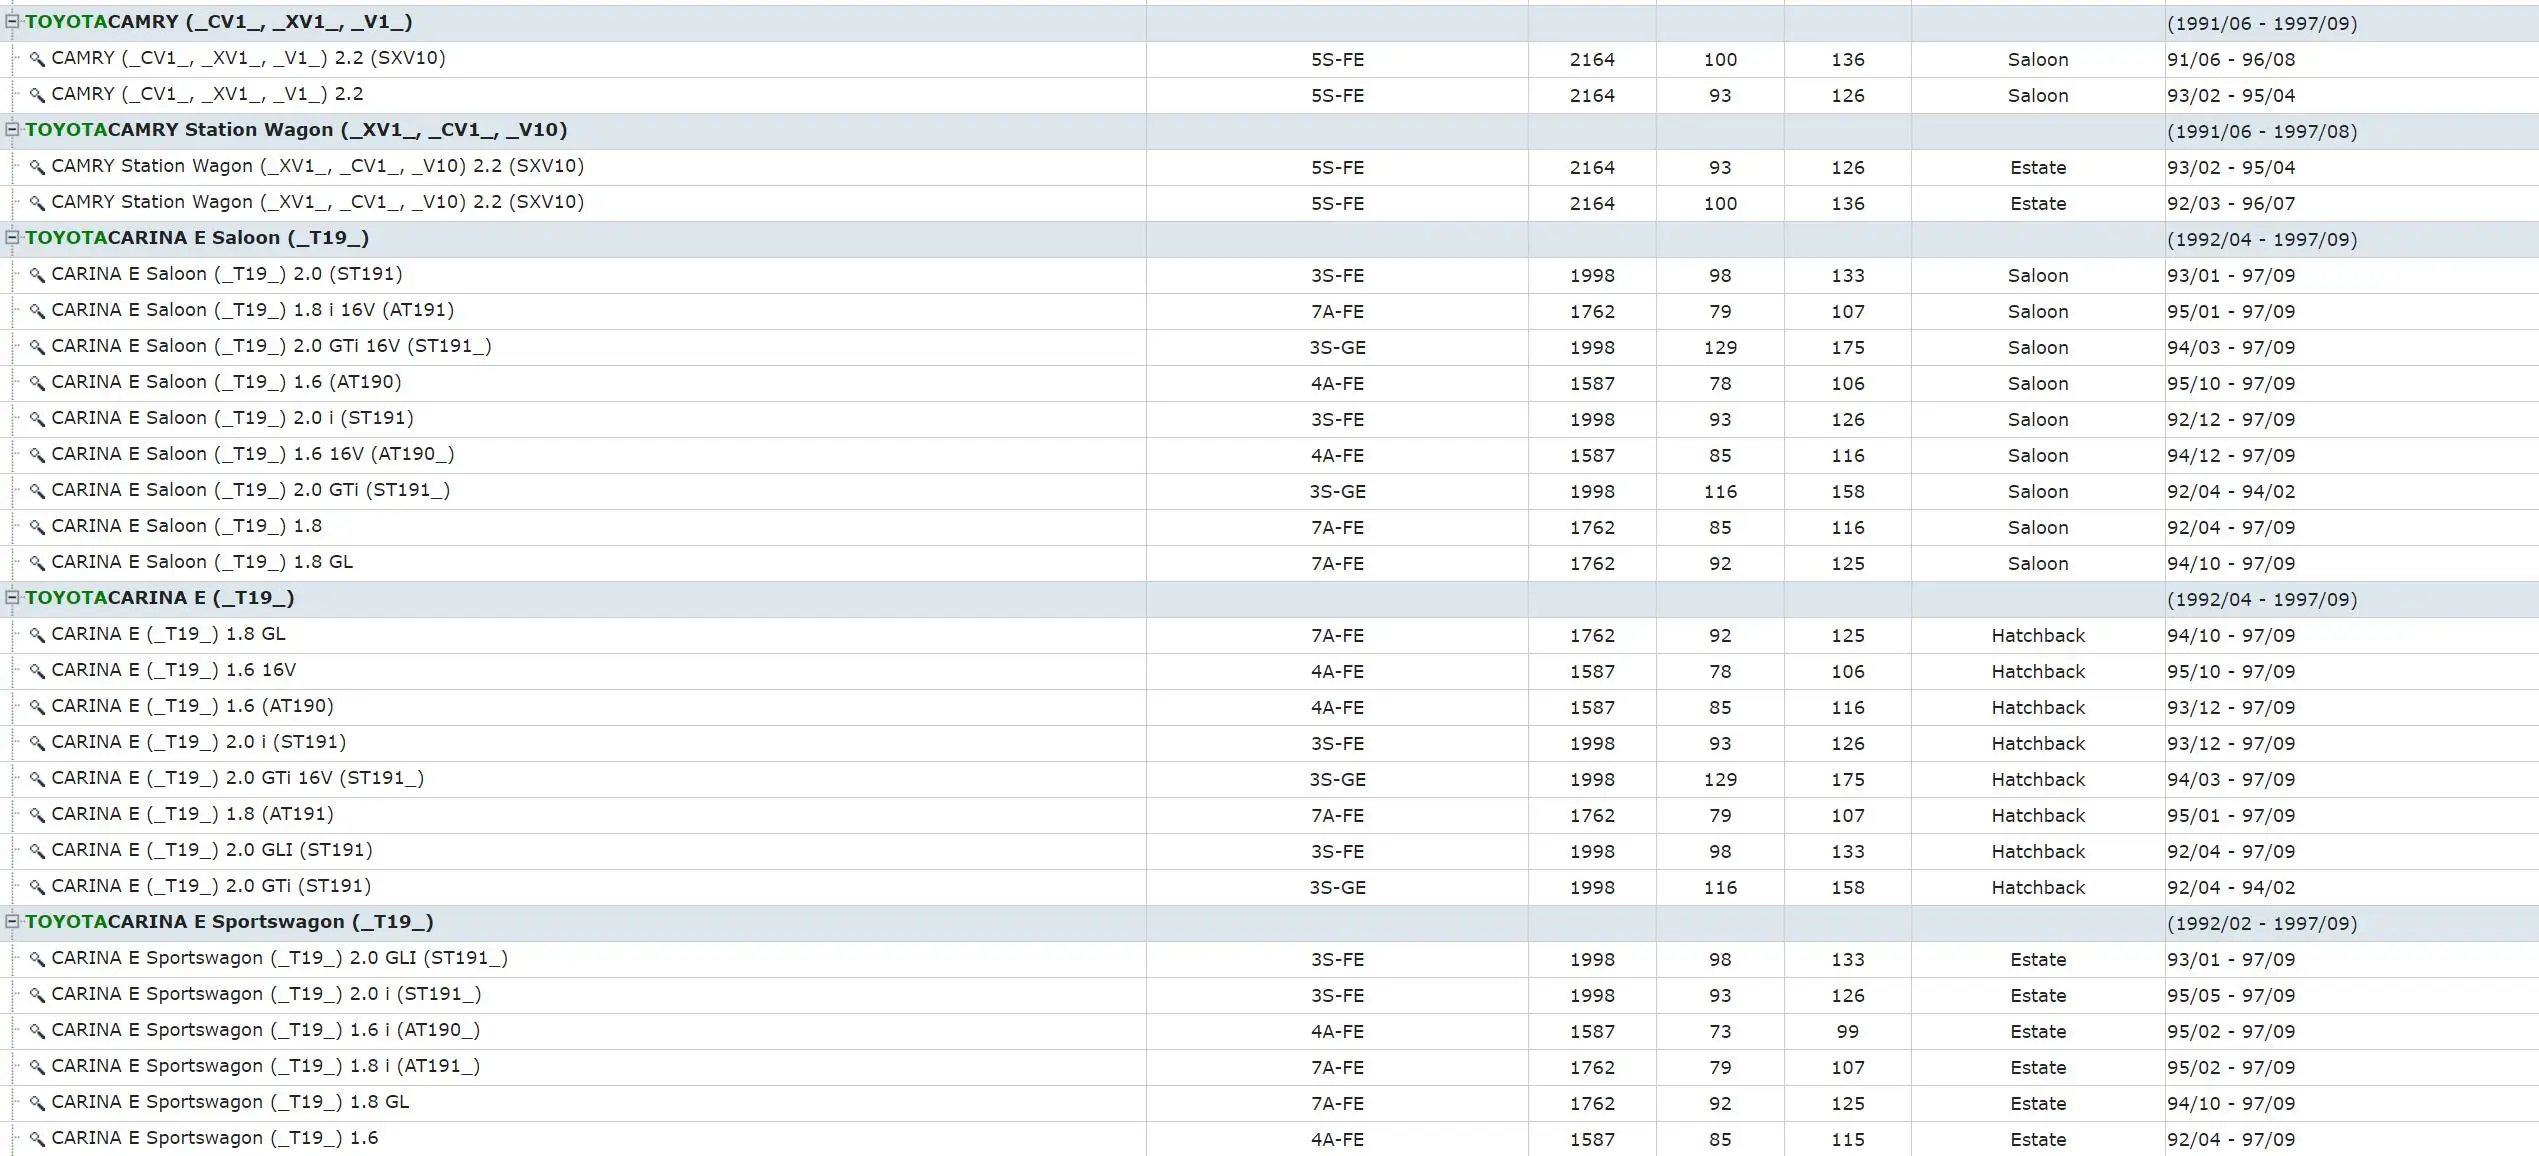Click the magnifier icon for CAMRY 2.2 saloon 93 kW

click(x=37, y=95)
